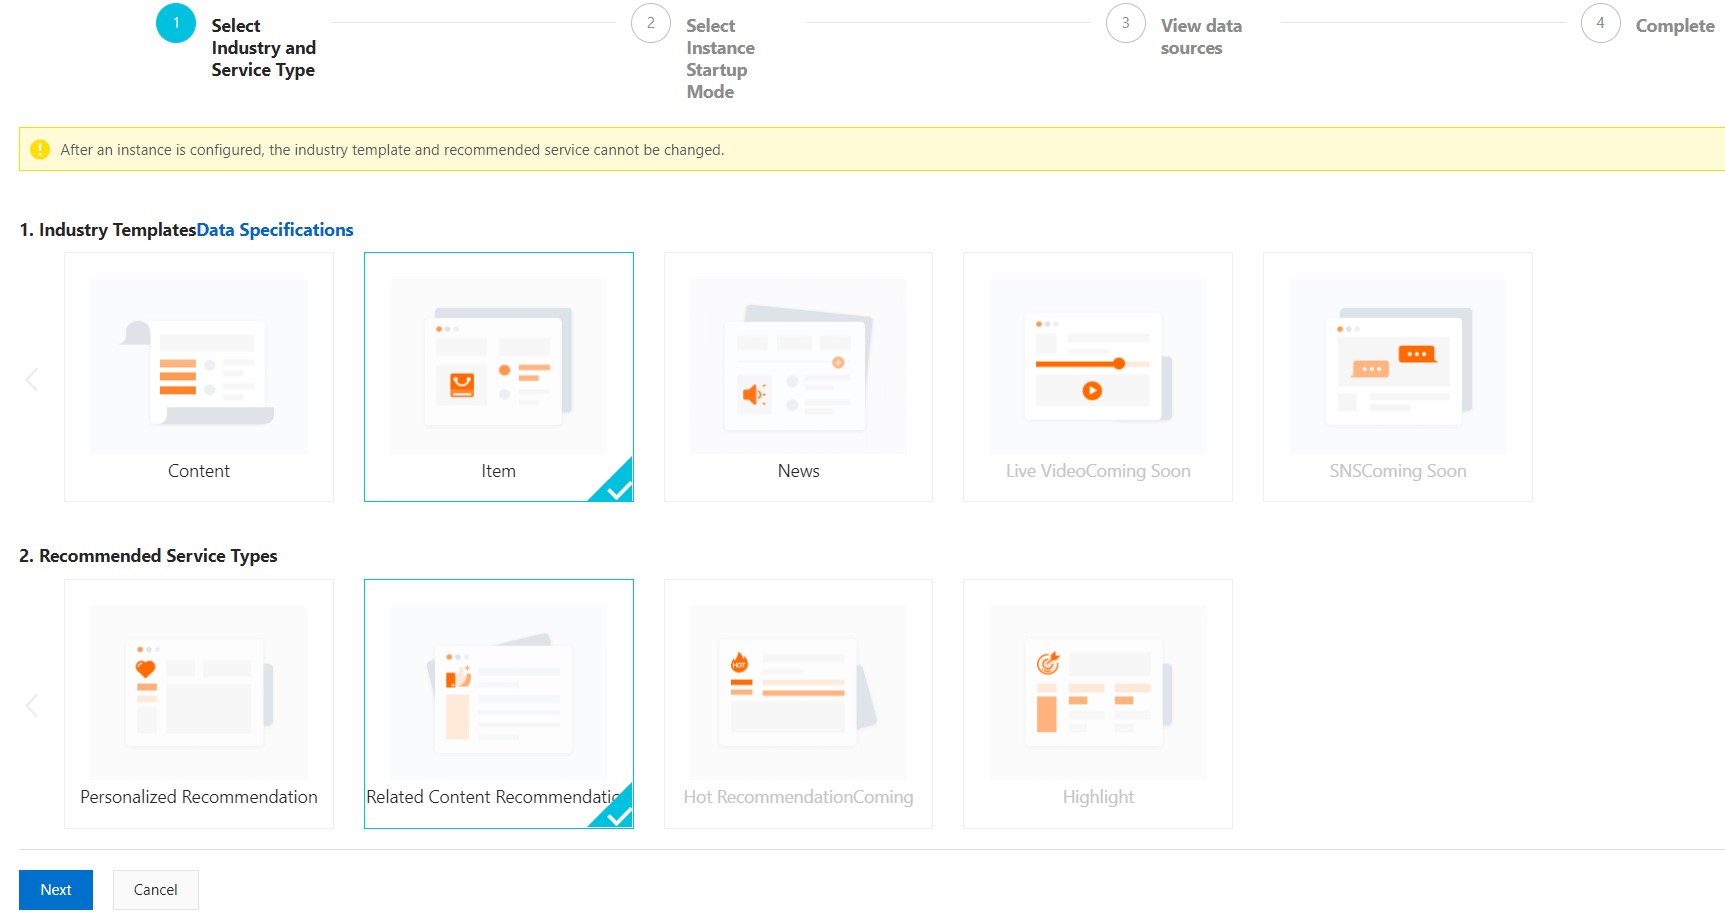Click the Next button
The image size is (1725, 915).
56,890
